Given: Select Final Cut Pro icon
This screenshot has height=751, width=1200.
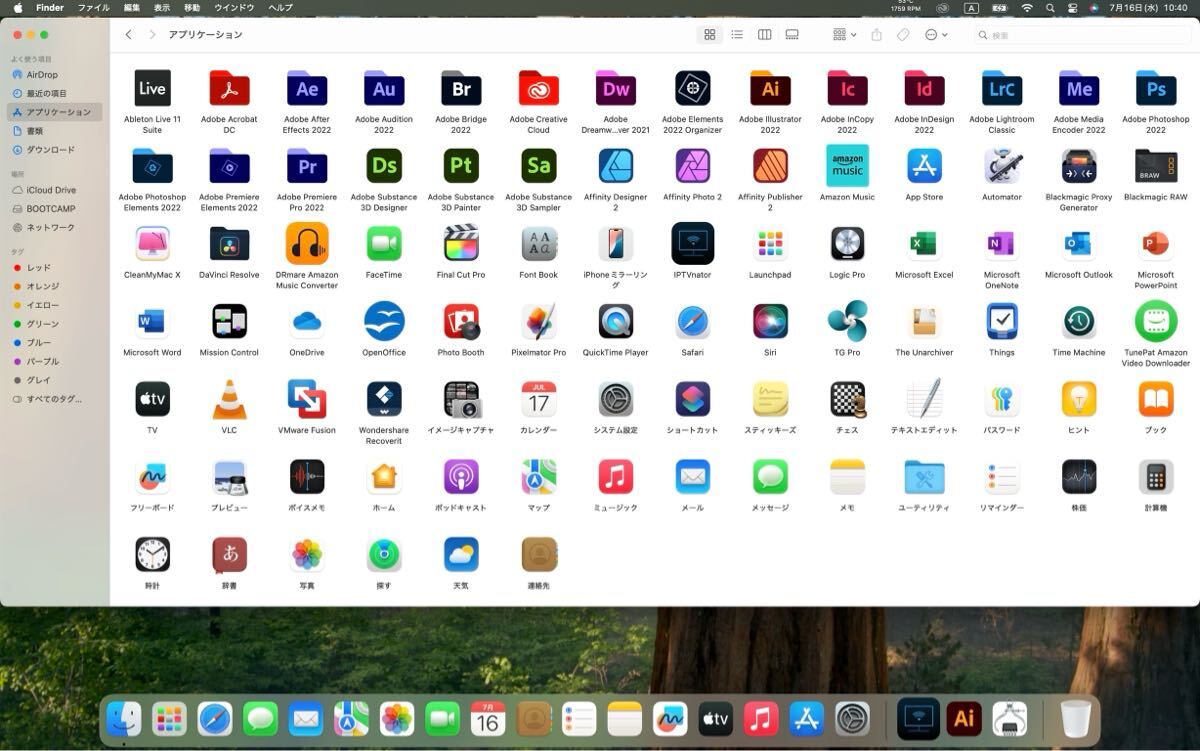Looking at the screenshot, I should click(x=461, y=243).
